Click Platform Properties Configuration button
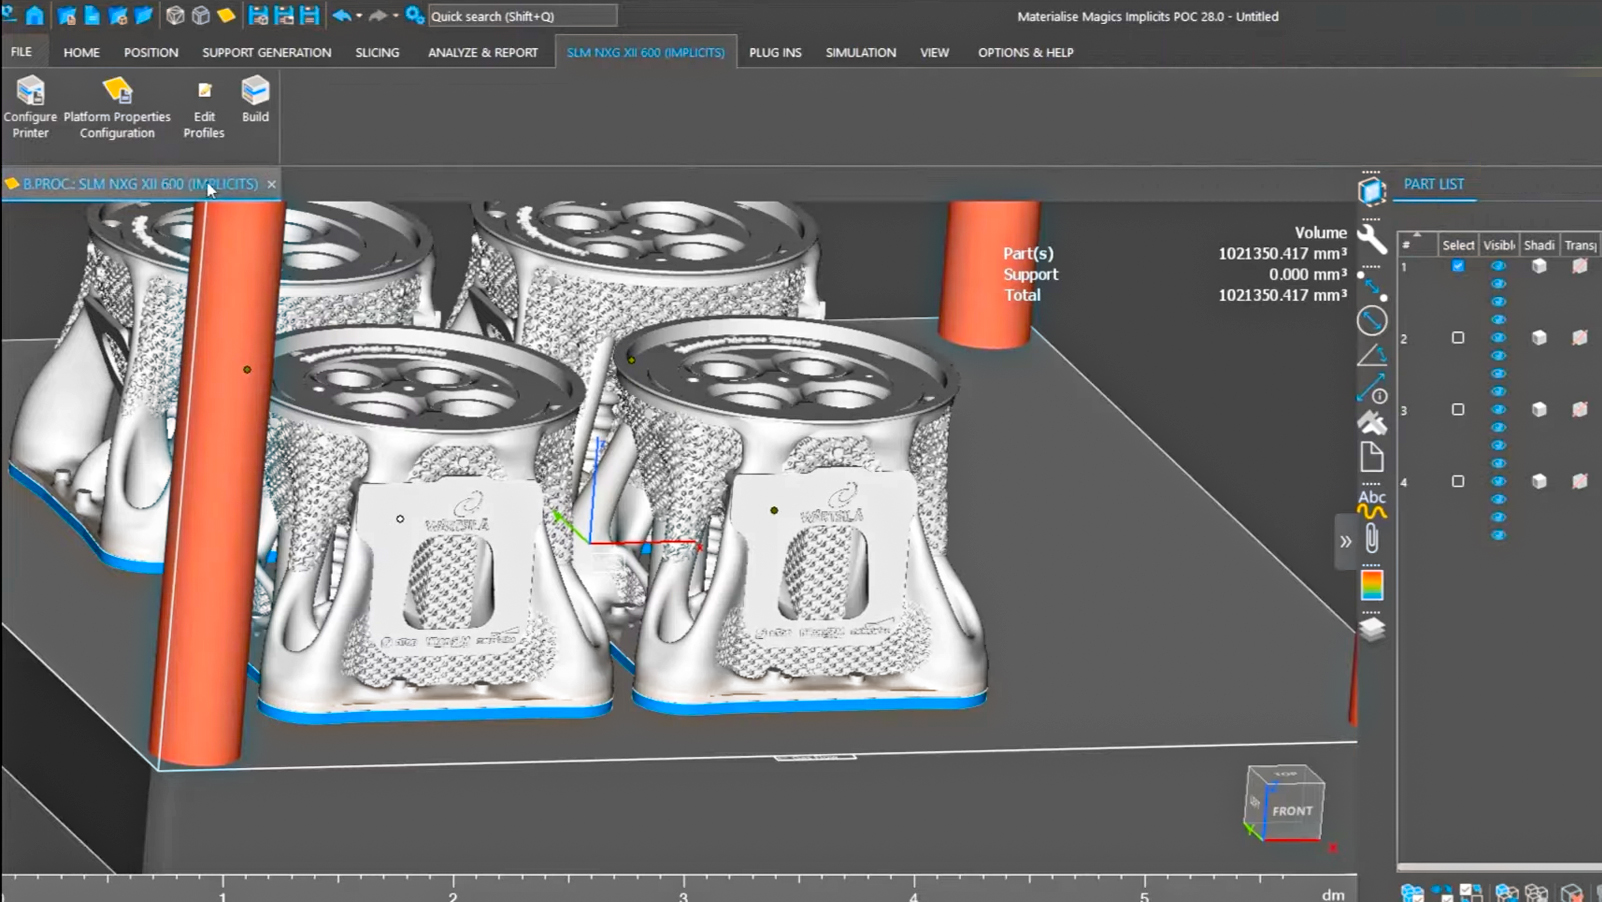 pos(117,106)
